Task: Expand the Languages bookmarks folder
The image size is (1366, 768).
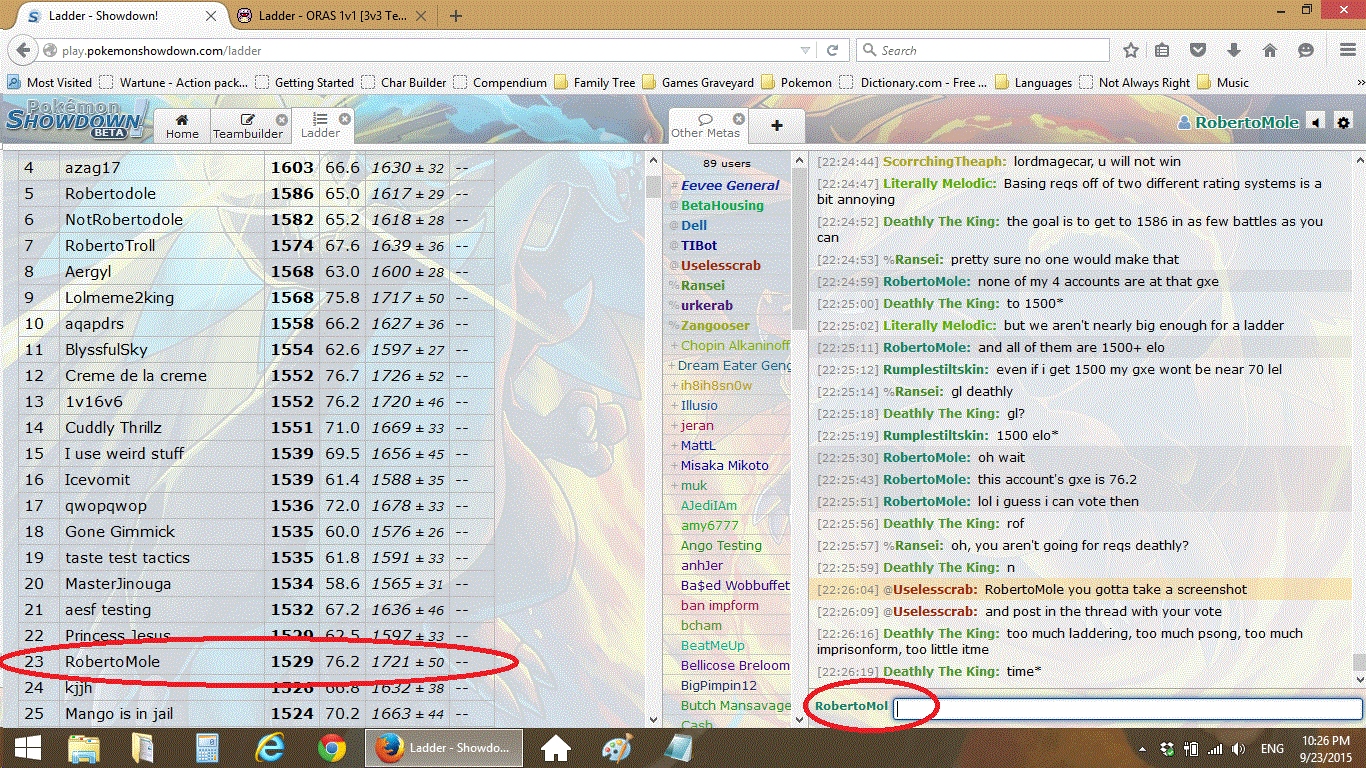Action: point(1033,83)
